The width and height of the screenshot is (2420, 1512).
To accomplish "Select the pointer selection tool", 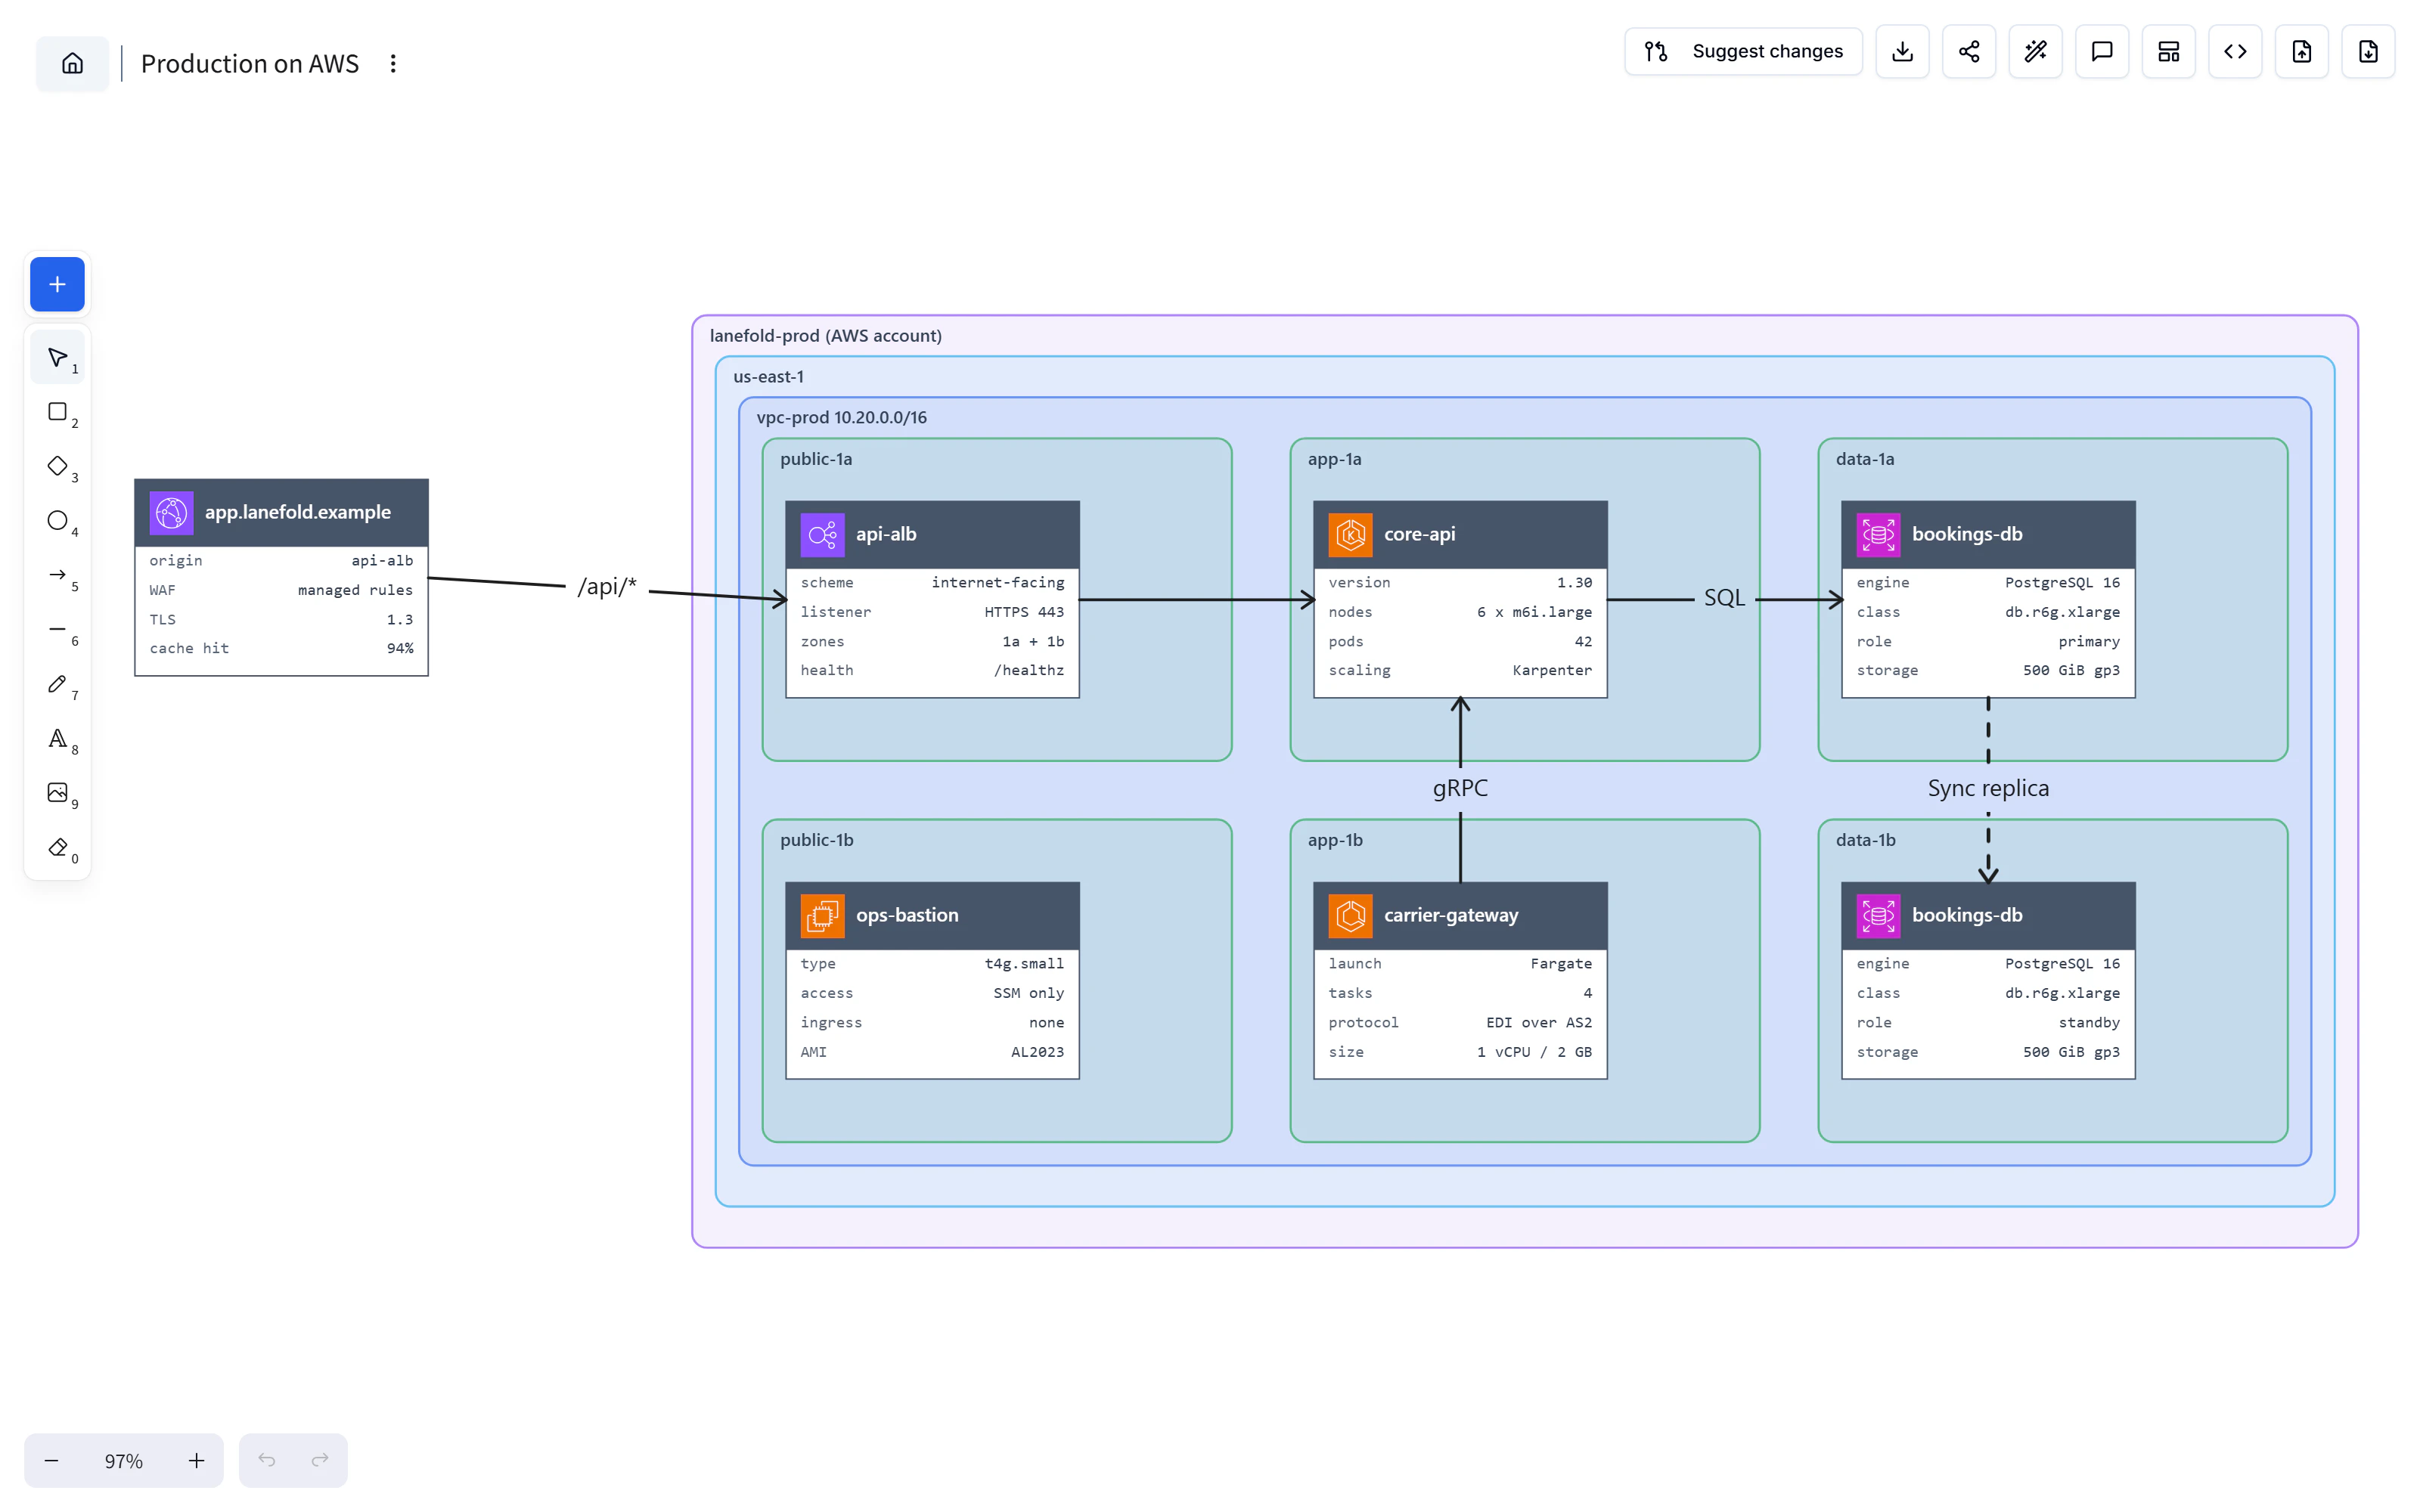I will (x=57, y=357).
